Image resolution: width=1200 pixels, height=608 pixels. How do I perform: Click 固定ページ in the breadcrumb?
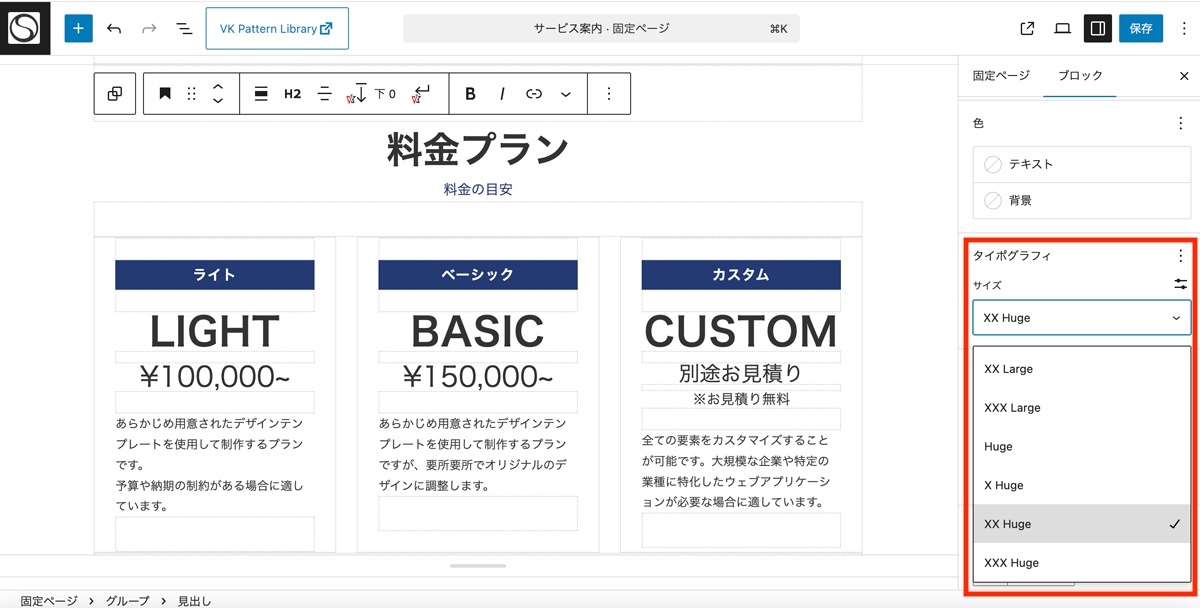49,601
